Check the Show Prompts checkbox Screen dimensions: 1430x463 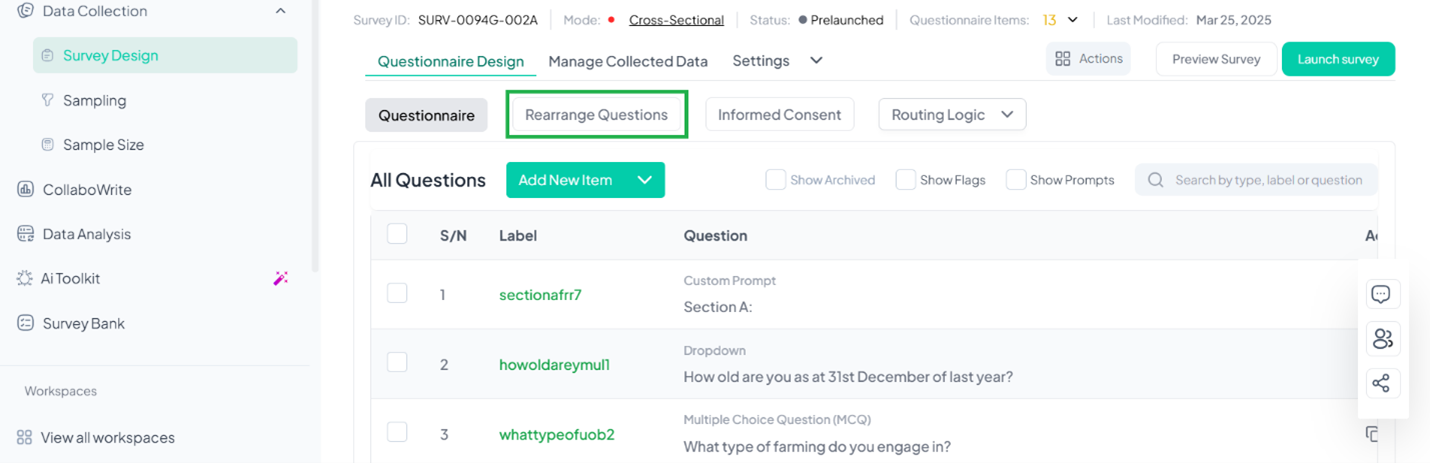tap(1015, 180)
